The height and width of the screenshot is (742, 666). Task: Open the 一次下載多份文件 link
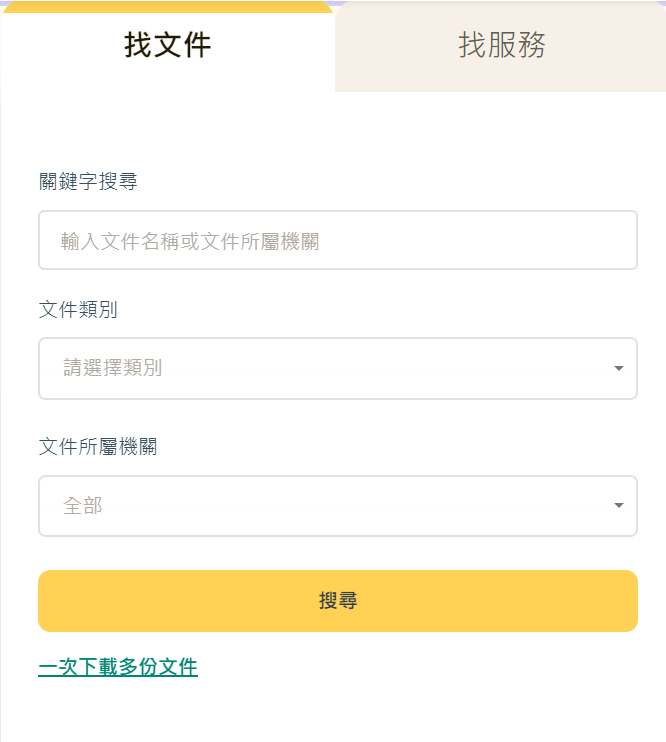[118, 667]
